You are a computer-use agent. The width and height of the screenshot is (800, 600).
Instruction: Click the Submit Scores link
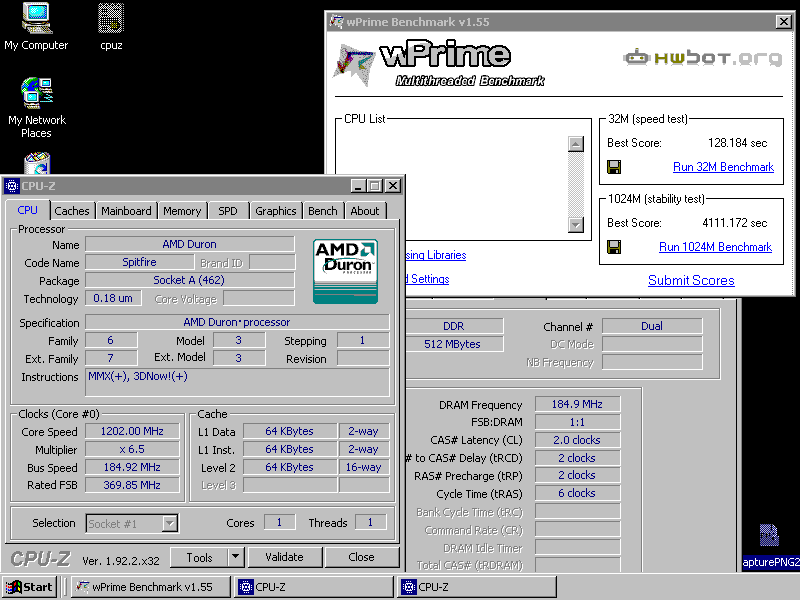pos(691,280)
